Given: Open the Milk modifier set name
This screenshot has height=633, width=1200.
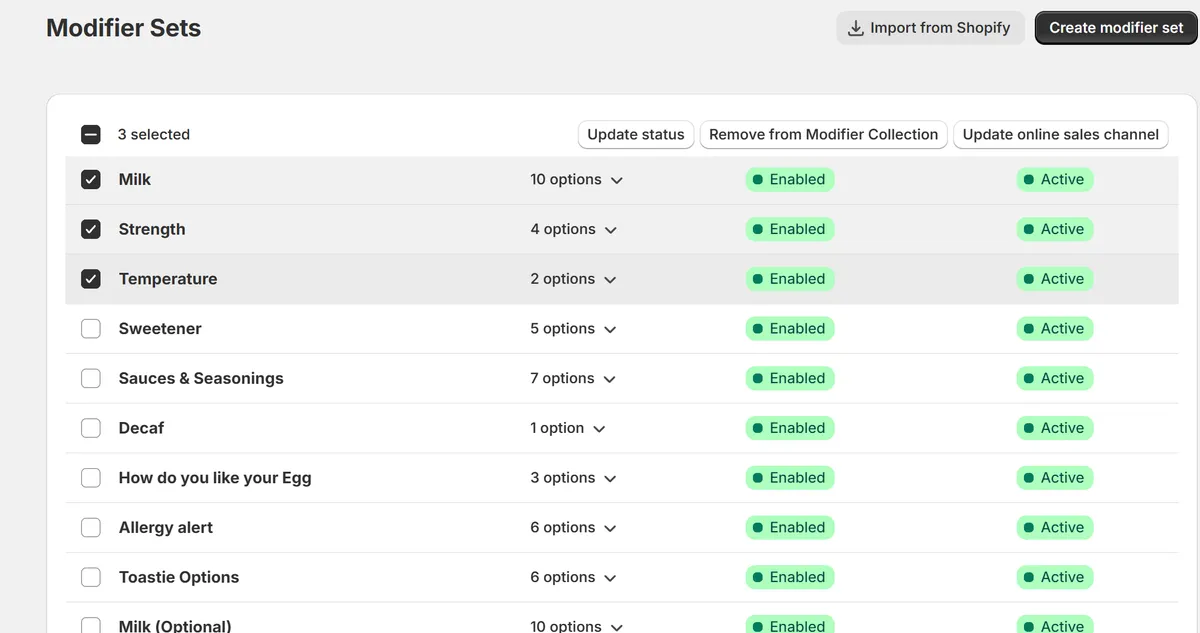Looking at the screenshot, I should pos(135,180).
